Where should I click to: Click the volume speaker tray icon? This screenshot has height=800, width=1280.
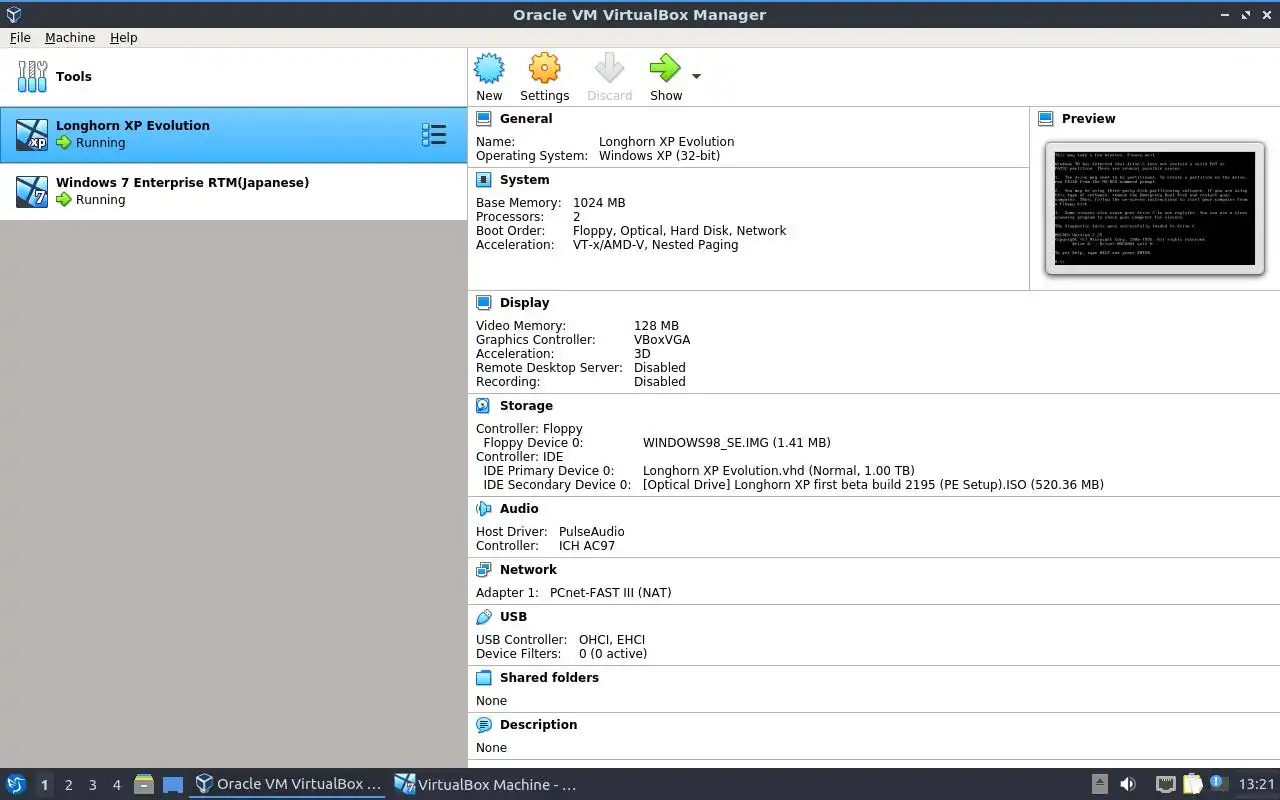[x=1127, y=784]
